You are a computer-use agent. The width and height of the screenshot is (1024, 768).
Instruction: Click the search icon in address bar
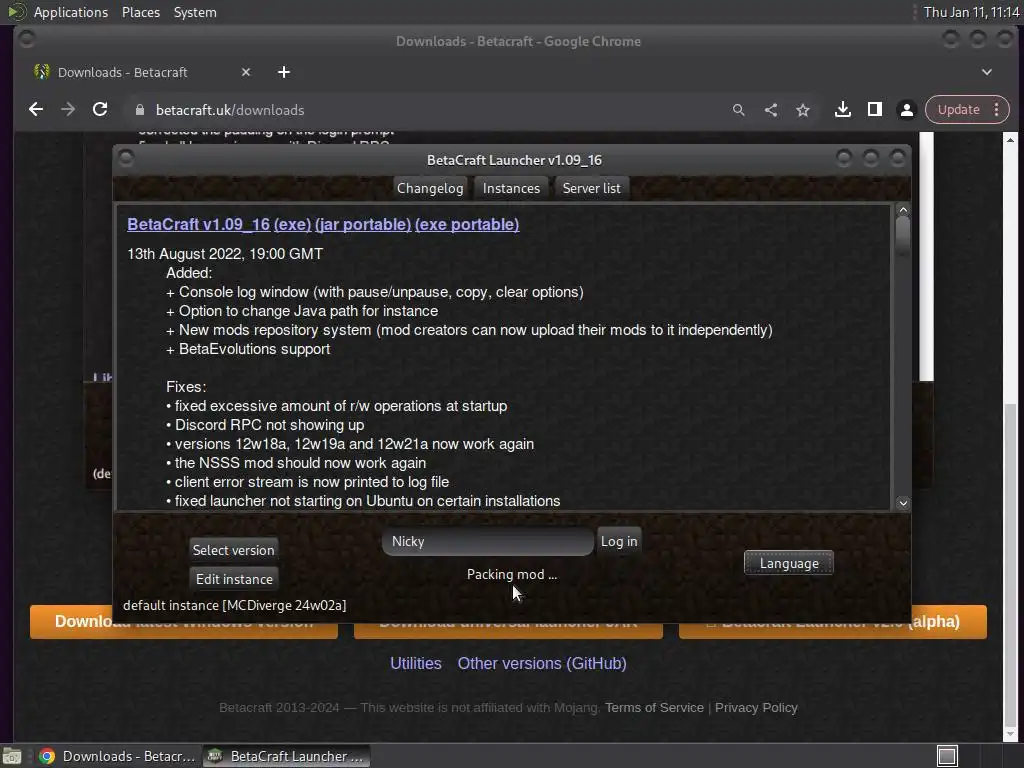point(739,110)
